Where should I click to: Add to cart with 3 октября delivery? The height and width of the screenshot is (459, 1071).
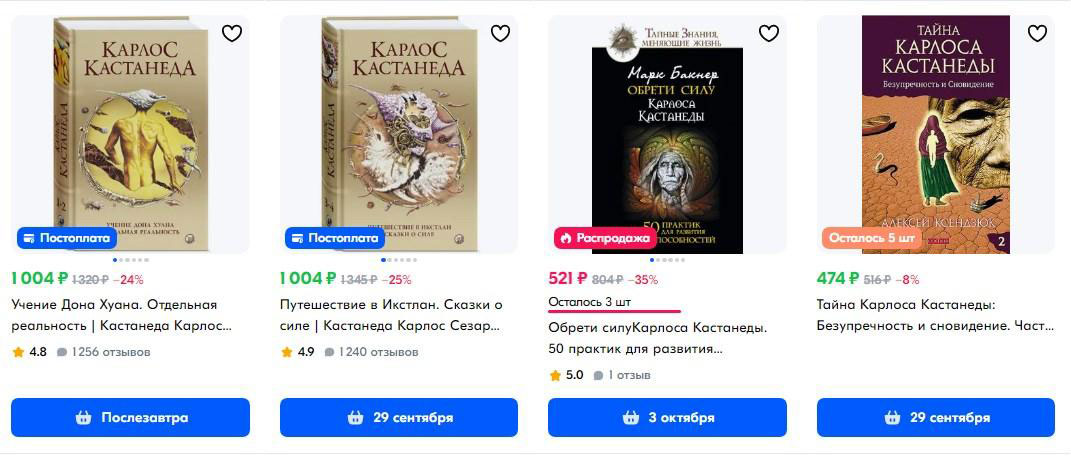[x=667, y=417]
